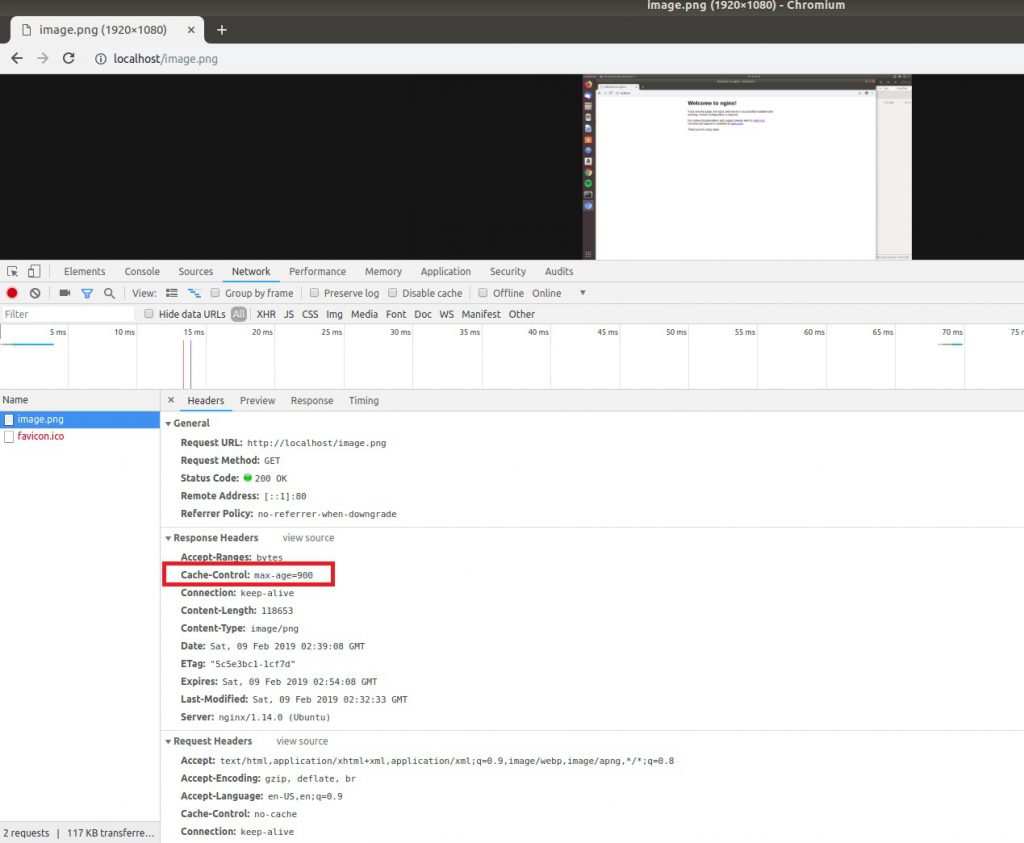Toggle the device toolbar icon

[x=34, y=272]
